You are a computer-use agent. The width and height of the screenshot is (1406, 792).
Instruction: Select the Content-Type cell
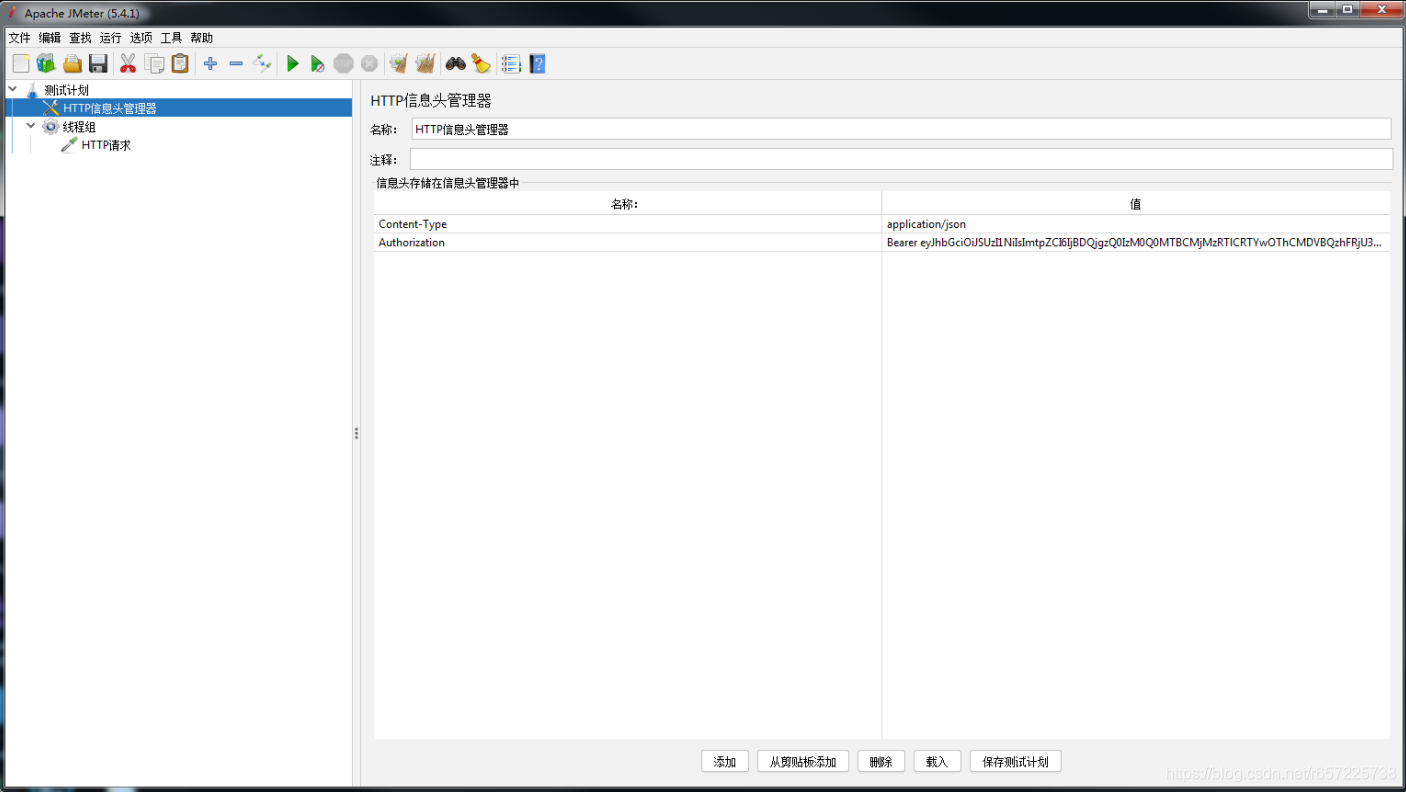point(627,224)
